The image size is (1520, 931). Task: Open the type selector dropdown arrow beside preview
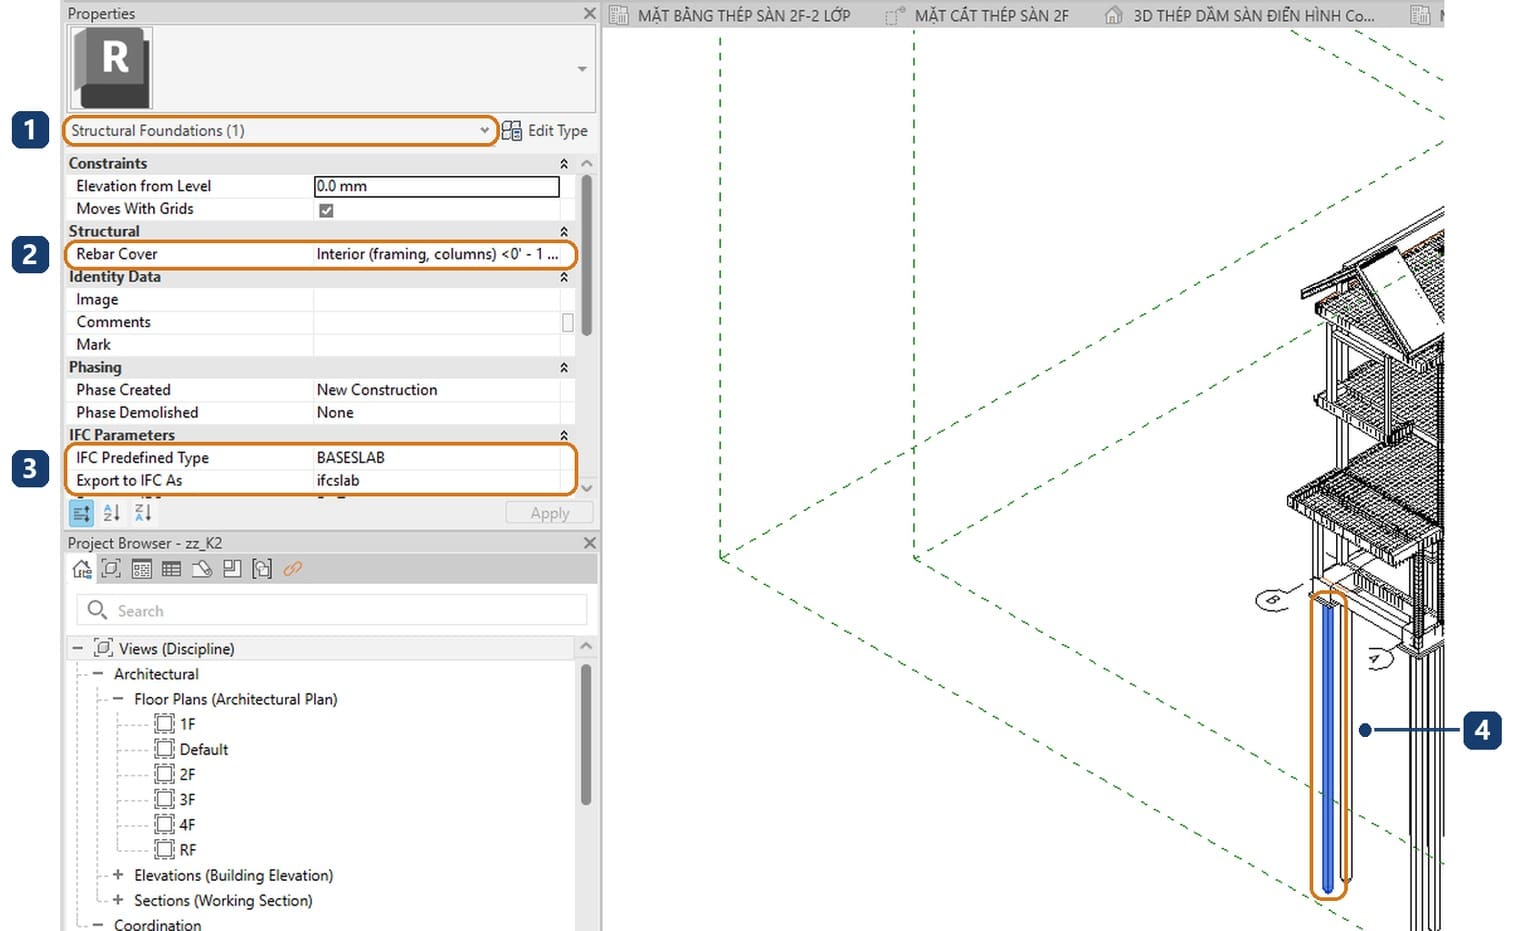[x=582, y=69]
